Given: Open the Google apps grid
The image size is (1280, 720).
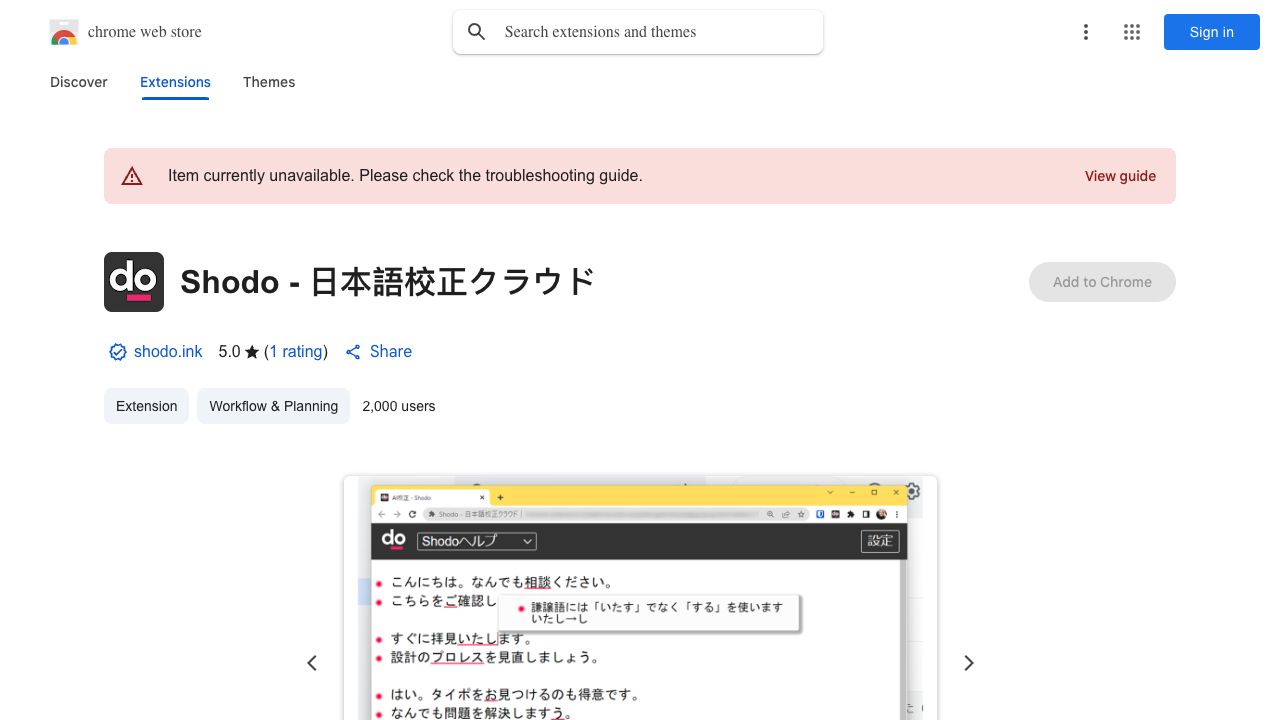Looking at the screenshot, I should click(x=1131, y=32).
